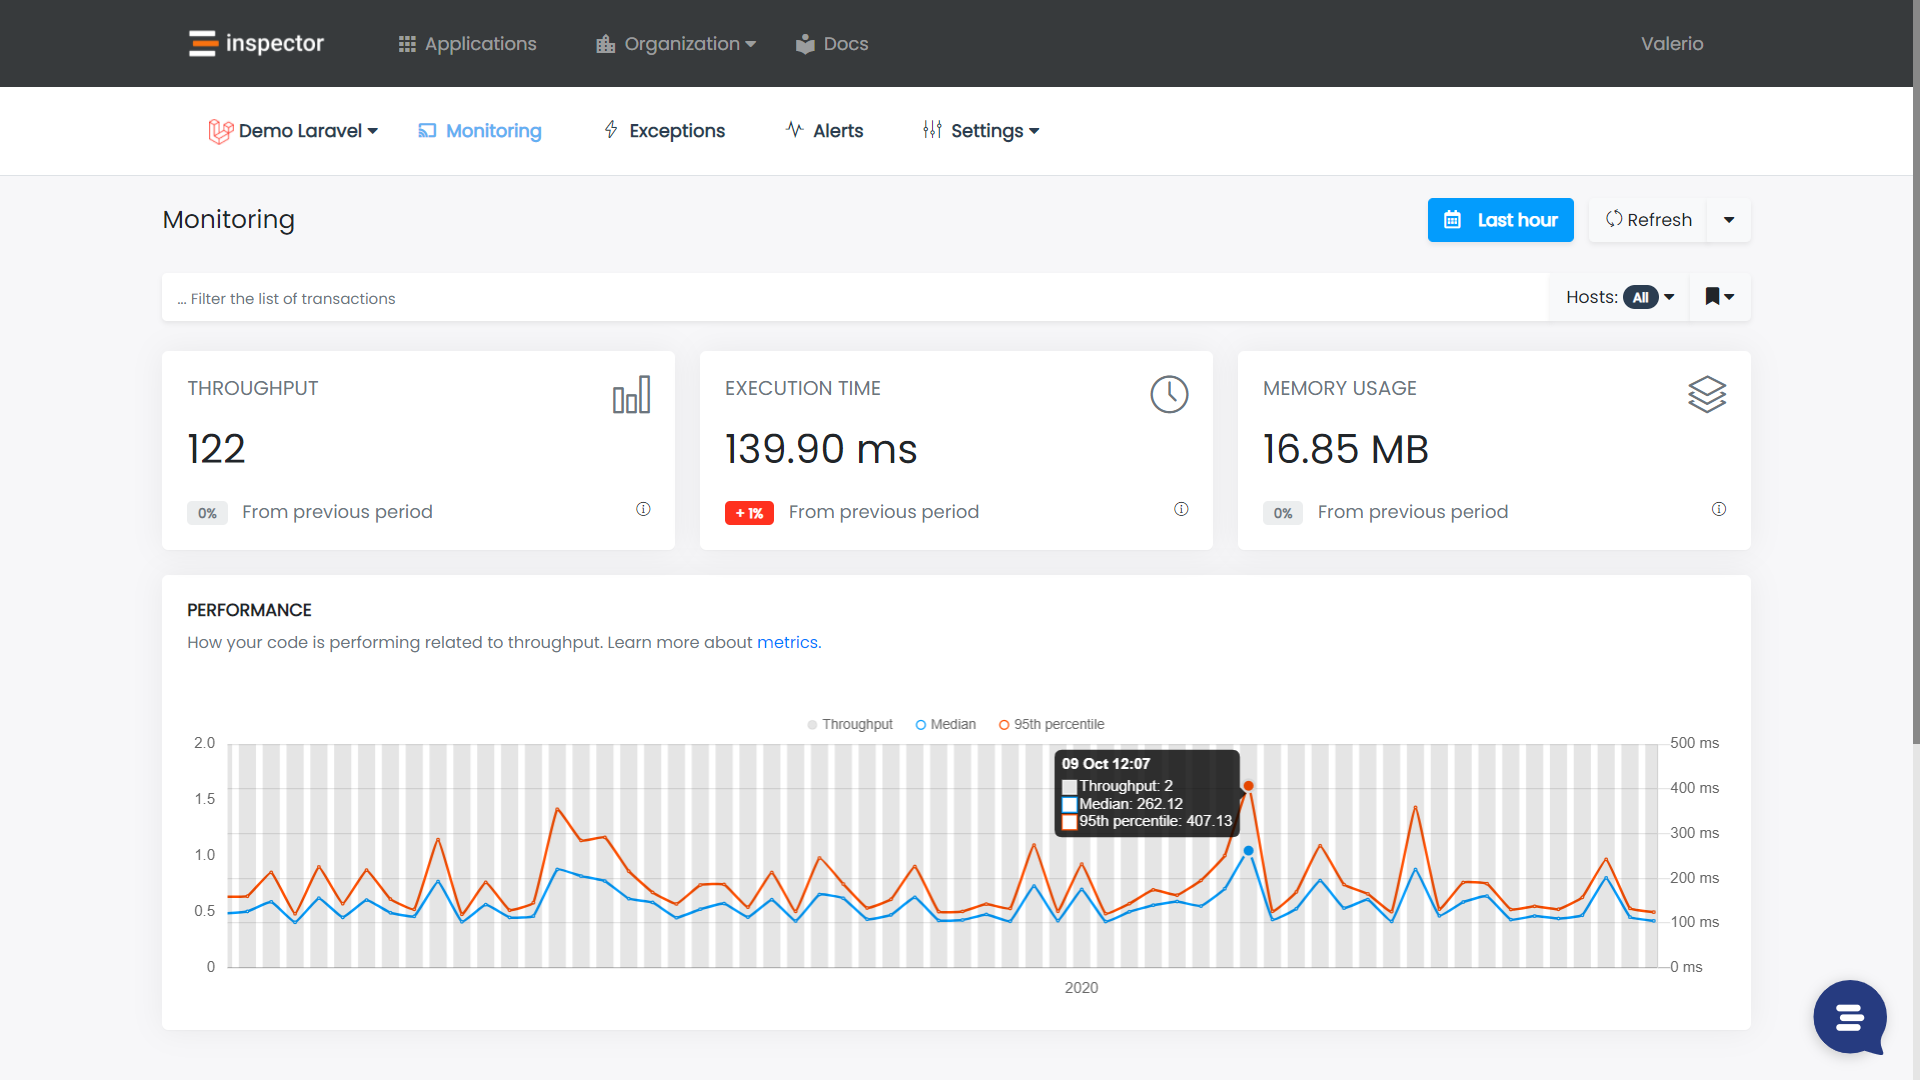Click the throughput bar chart icon
The height and width of the screenshot is (1080, 1920).
631,394
